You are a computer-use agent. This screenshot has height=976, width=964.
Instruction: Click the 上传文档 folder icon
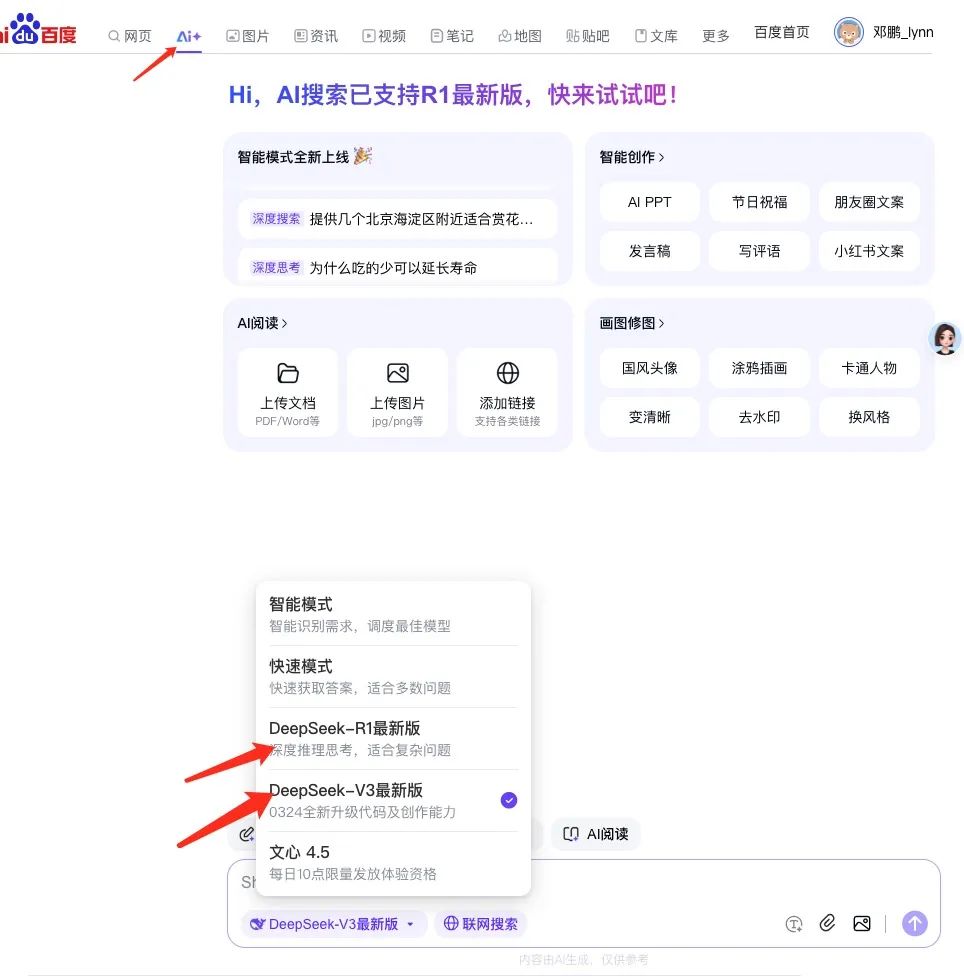point(288,373)
